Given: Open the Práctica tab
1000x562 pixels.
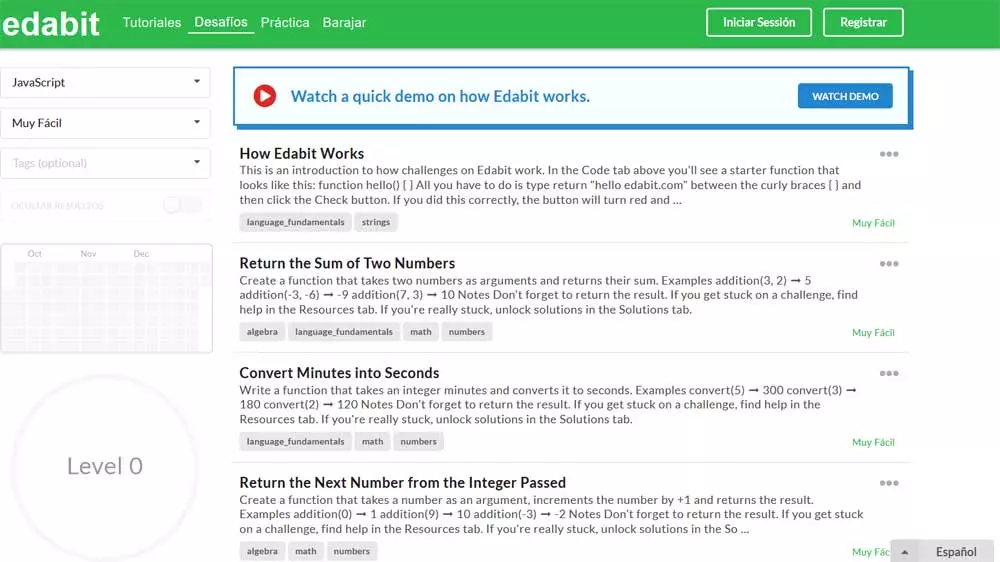Looking at the screenshot, I should pyautogui.click(x=284, y=22).
